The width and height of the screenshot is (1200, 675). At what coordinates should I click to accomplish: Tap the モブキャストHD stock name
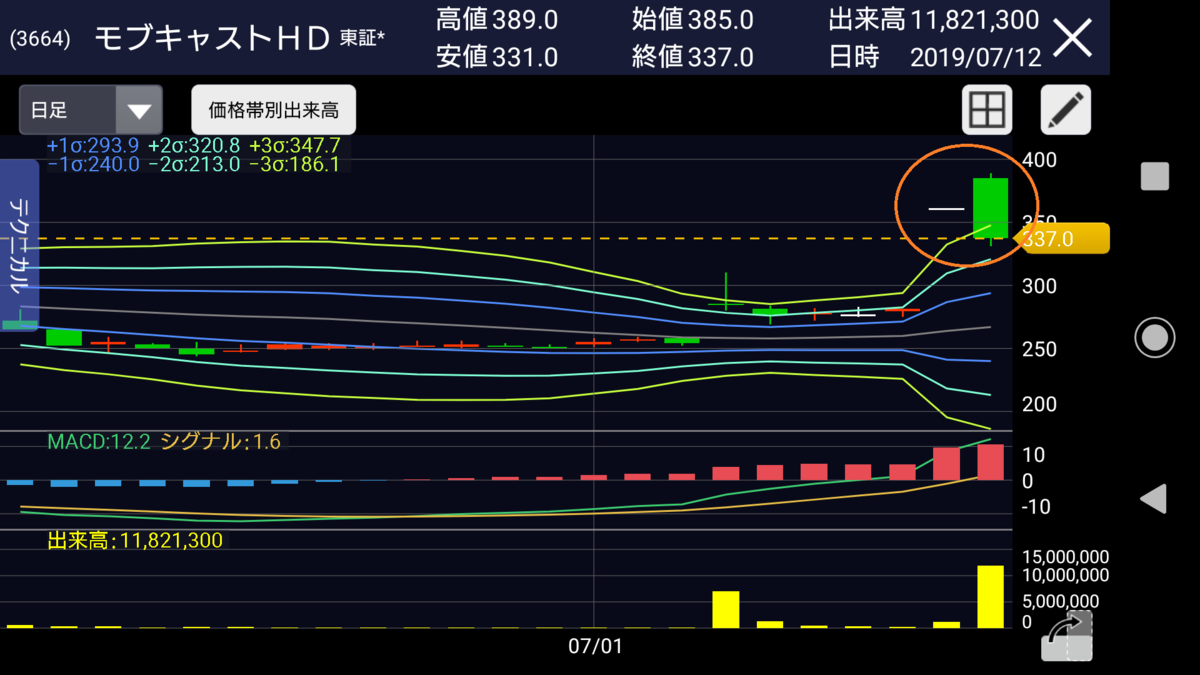pos(213,38)
